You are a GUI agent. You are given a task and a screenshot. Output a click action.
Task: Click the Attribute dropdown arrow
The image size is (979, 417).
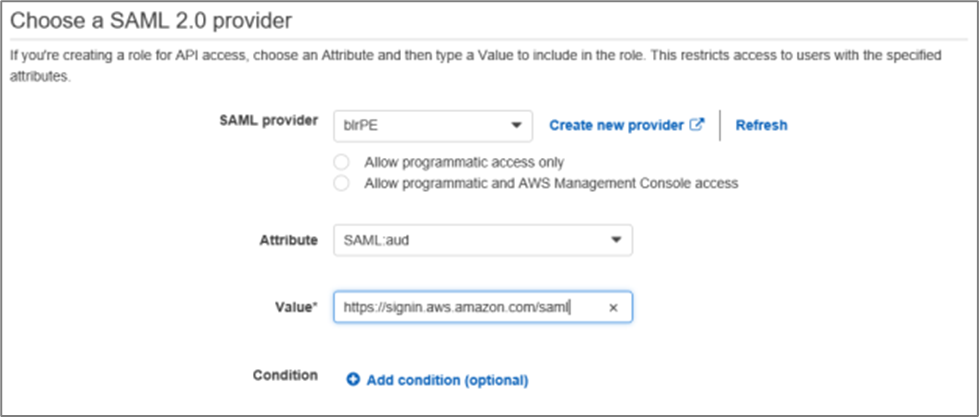(x=616, y=240)
